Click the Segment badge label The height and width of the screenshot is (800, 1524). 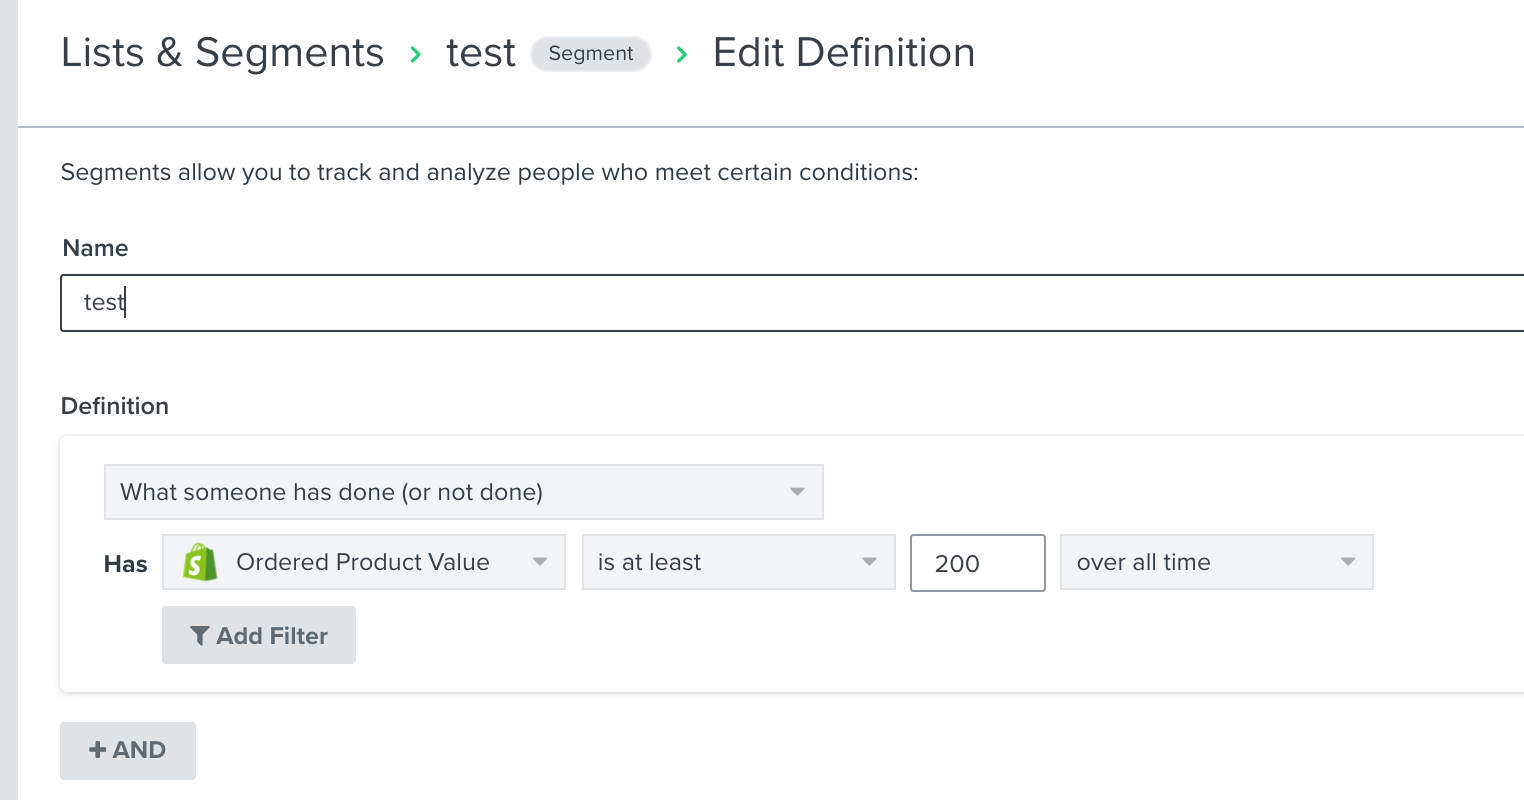pos(591,54)
